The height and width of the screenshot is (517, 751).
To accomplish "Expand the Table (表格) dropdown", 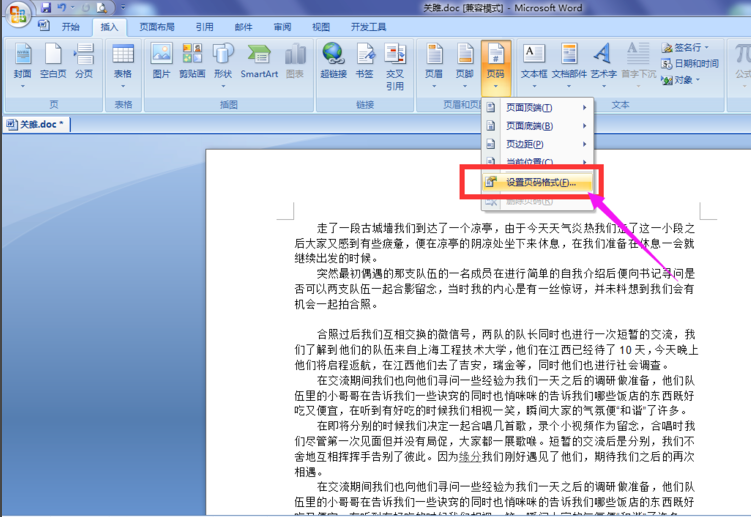I will click(123, 66).
